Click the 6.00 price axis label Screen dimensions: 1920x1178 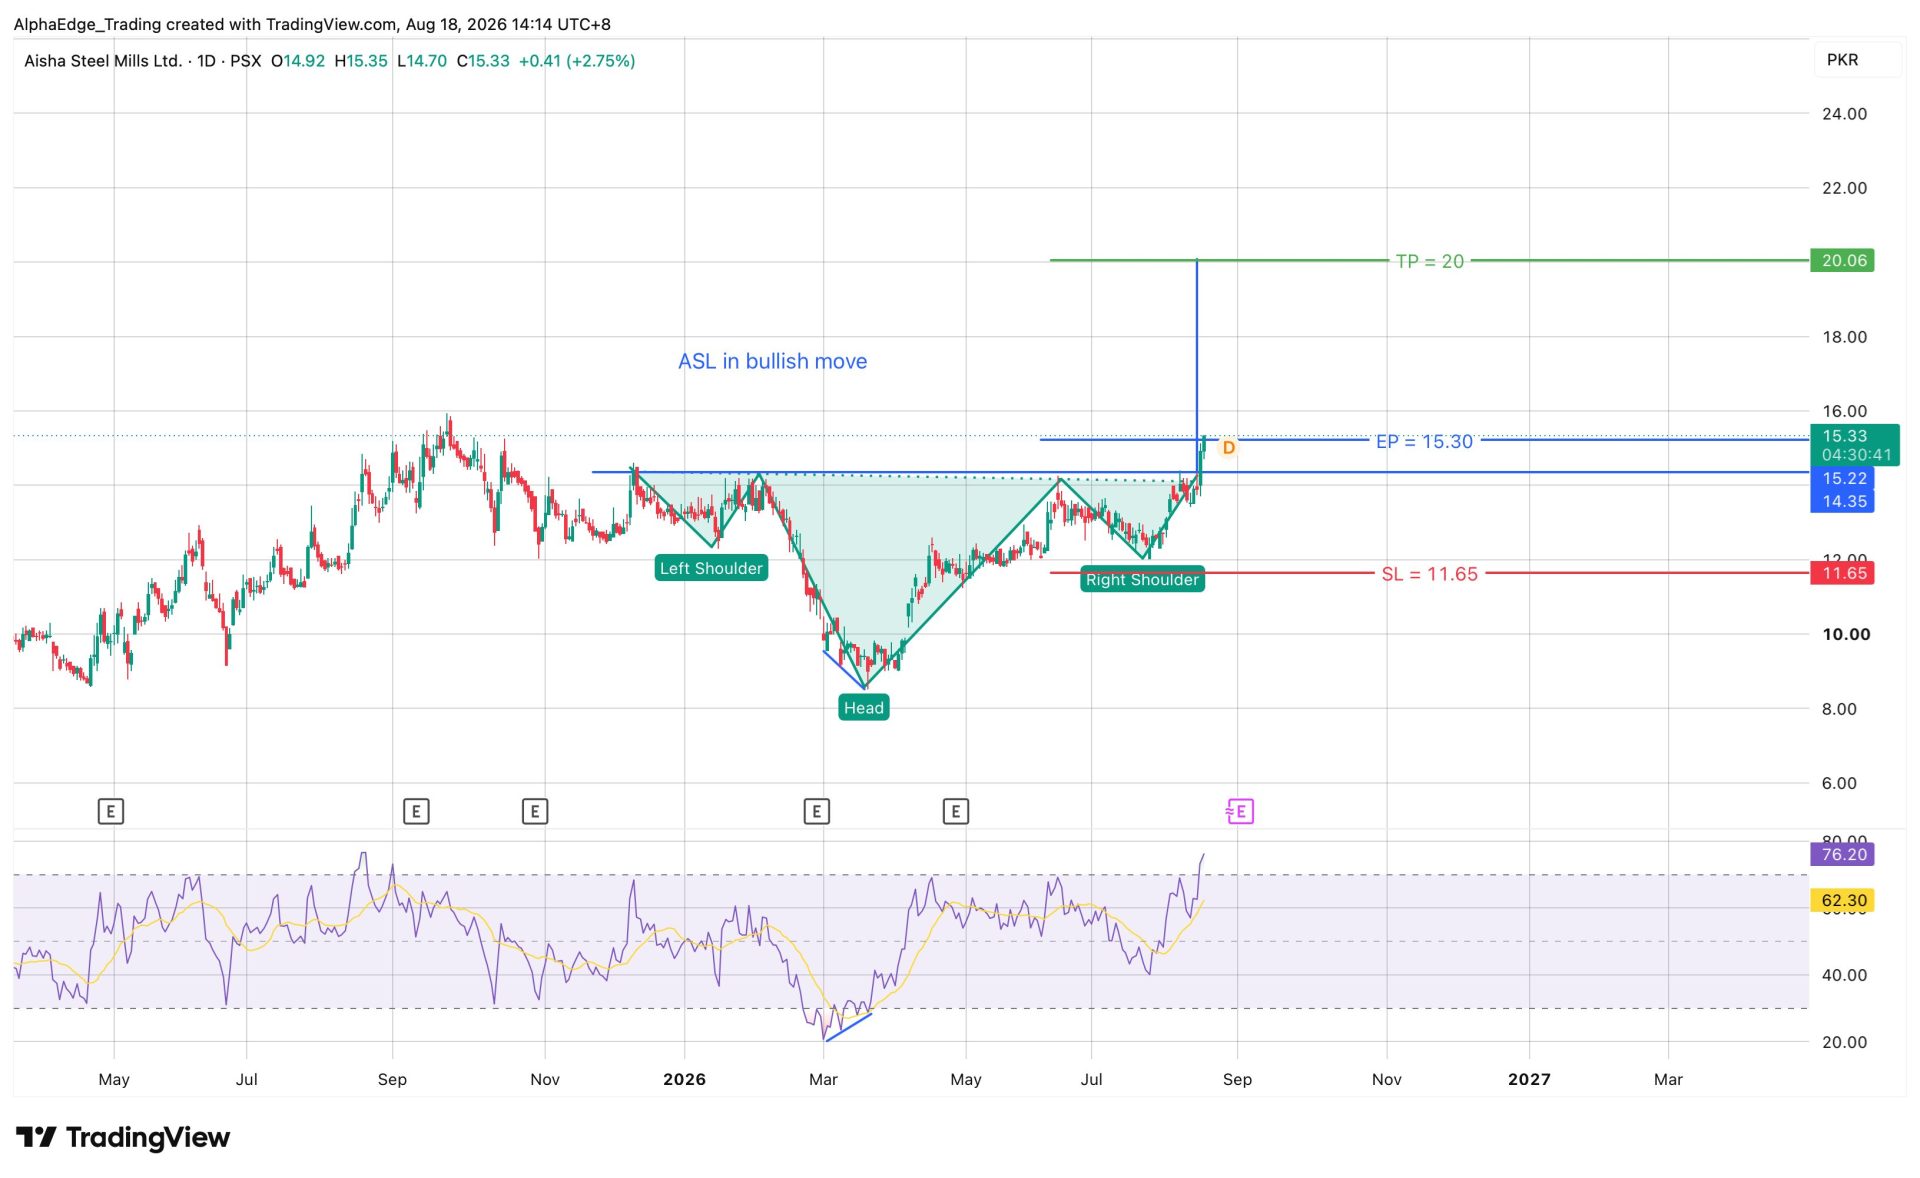pyautogui.click(x=1839, y=783)
